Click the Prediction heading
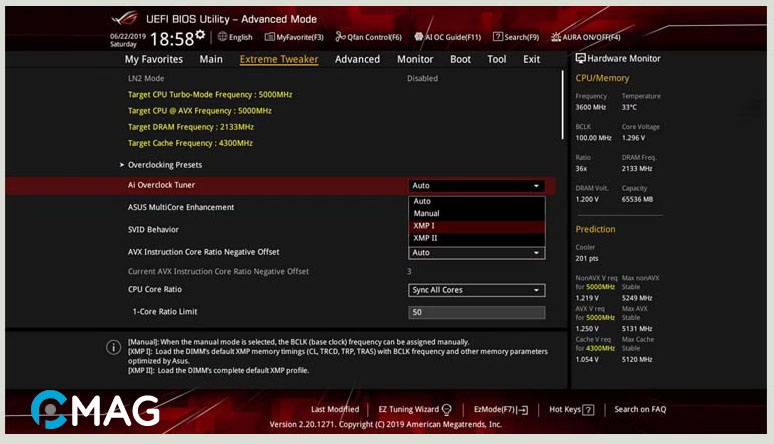 595,229
